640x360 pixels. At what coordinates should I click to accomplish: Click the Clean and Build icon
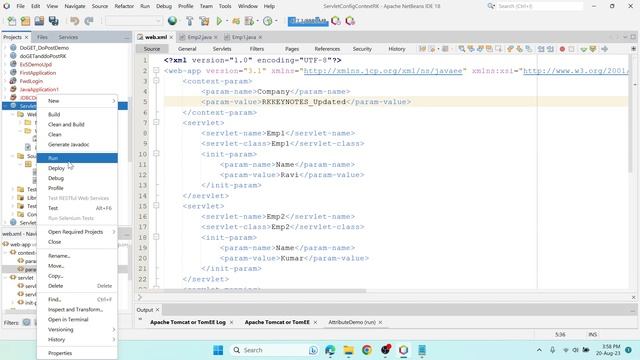(x=204, y=21)
